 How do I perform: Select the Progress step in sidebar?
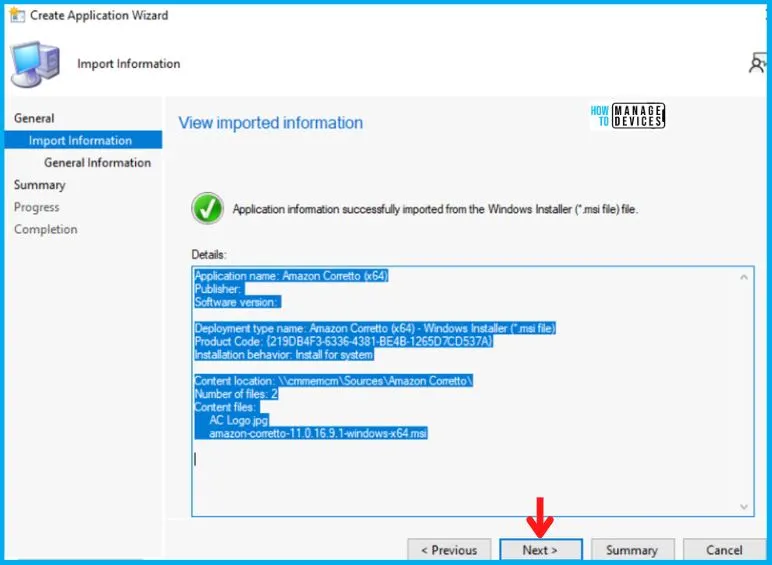36,207
